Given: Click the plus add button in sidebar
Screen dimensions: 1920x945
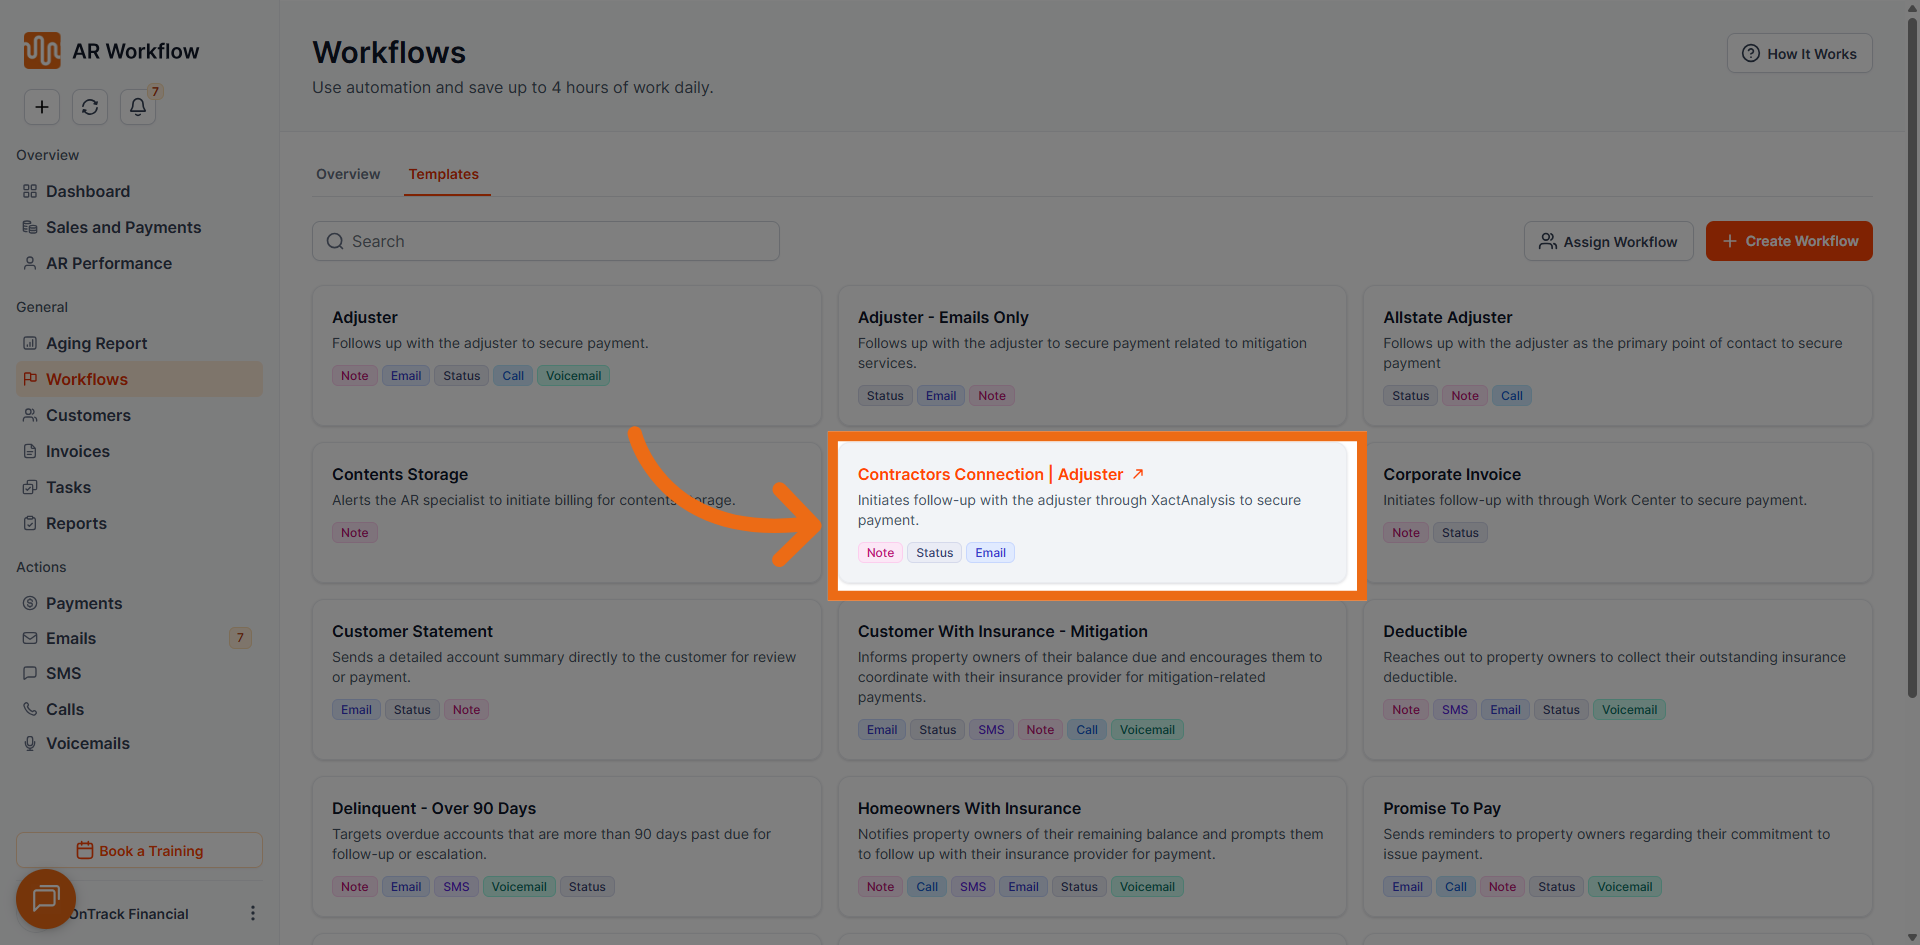Looking at the screenshot, I should [42, 107].
